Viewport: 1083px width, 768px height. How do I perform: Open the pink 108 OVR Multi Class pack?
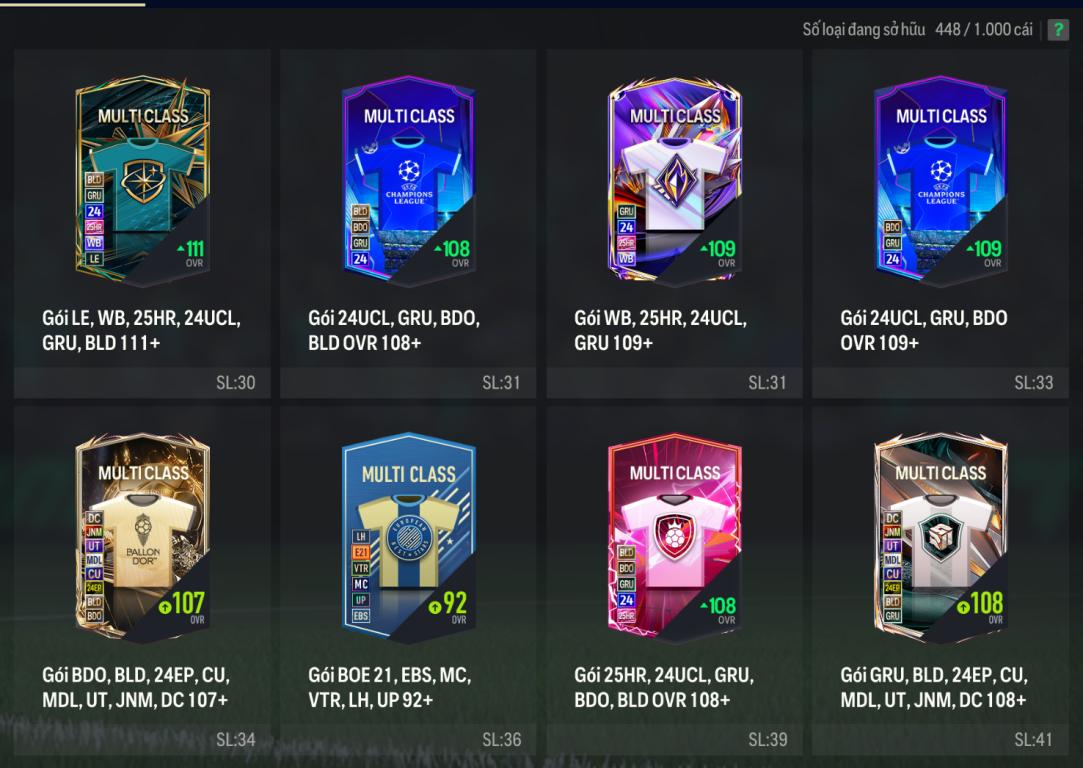[675, 539]
